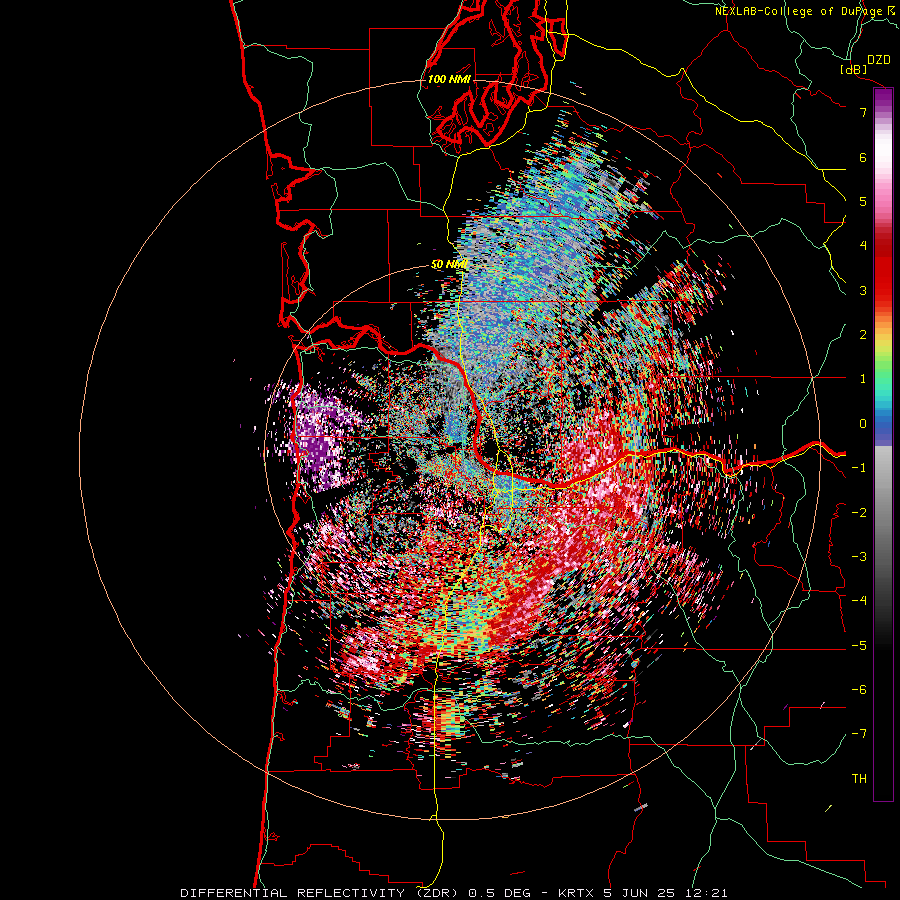Click the red band of the color bar
900x900 pixels.
click(x=883, y=270)
